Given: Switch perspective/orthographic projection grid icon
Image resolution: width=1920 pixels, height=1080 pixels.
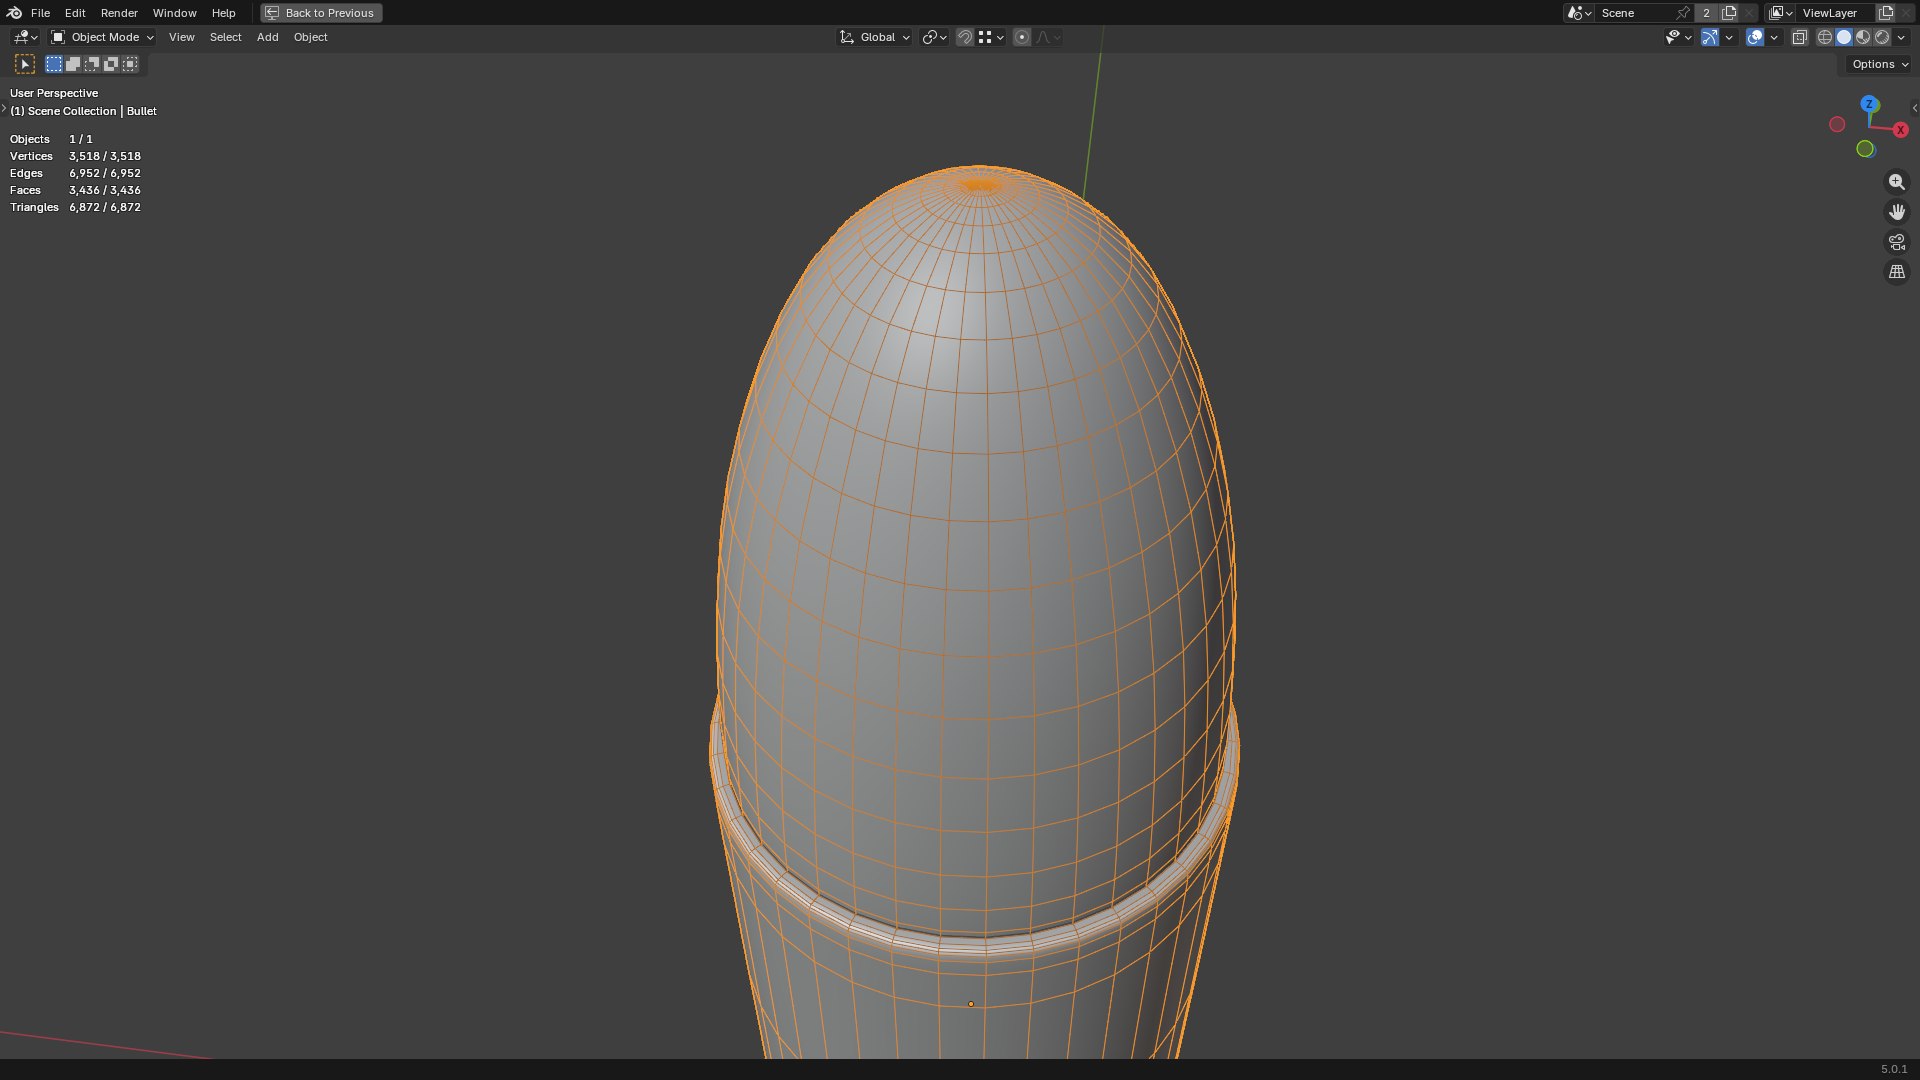Looking at the screenshot, I should point(1897,272).
